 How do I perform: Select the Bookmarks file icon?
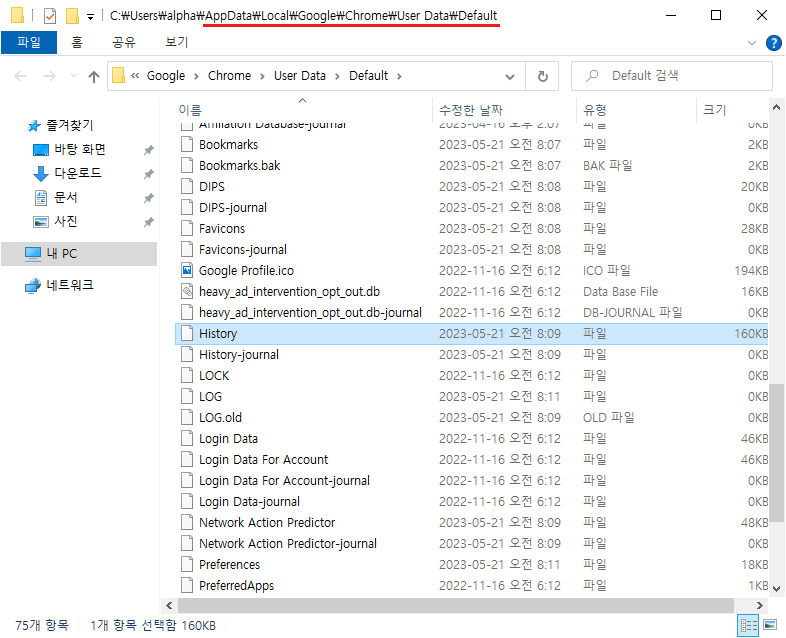tap(187, 144)
